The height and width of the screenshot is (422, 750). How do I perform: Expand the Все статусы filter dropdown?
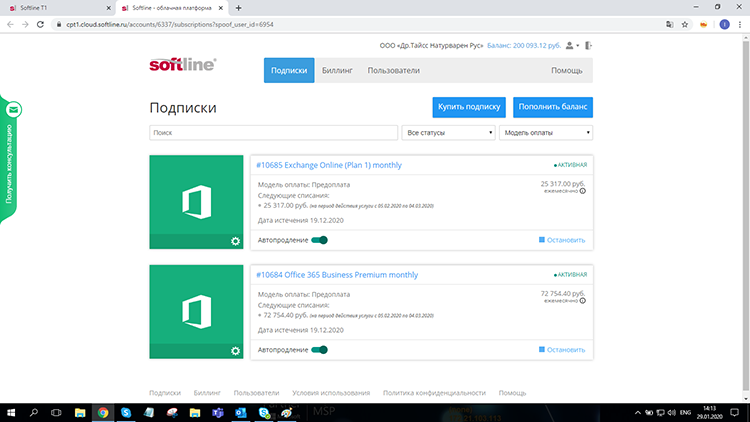click(x=448, y=133)
